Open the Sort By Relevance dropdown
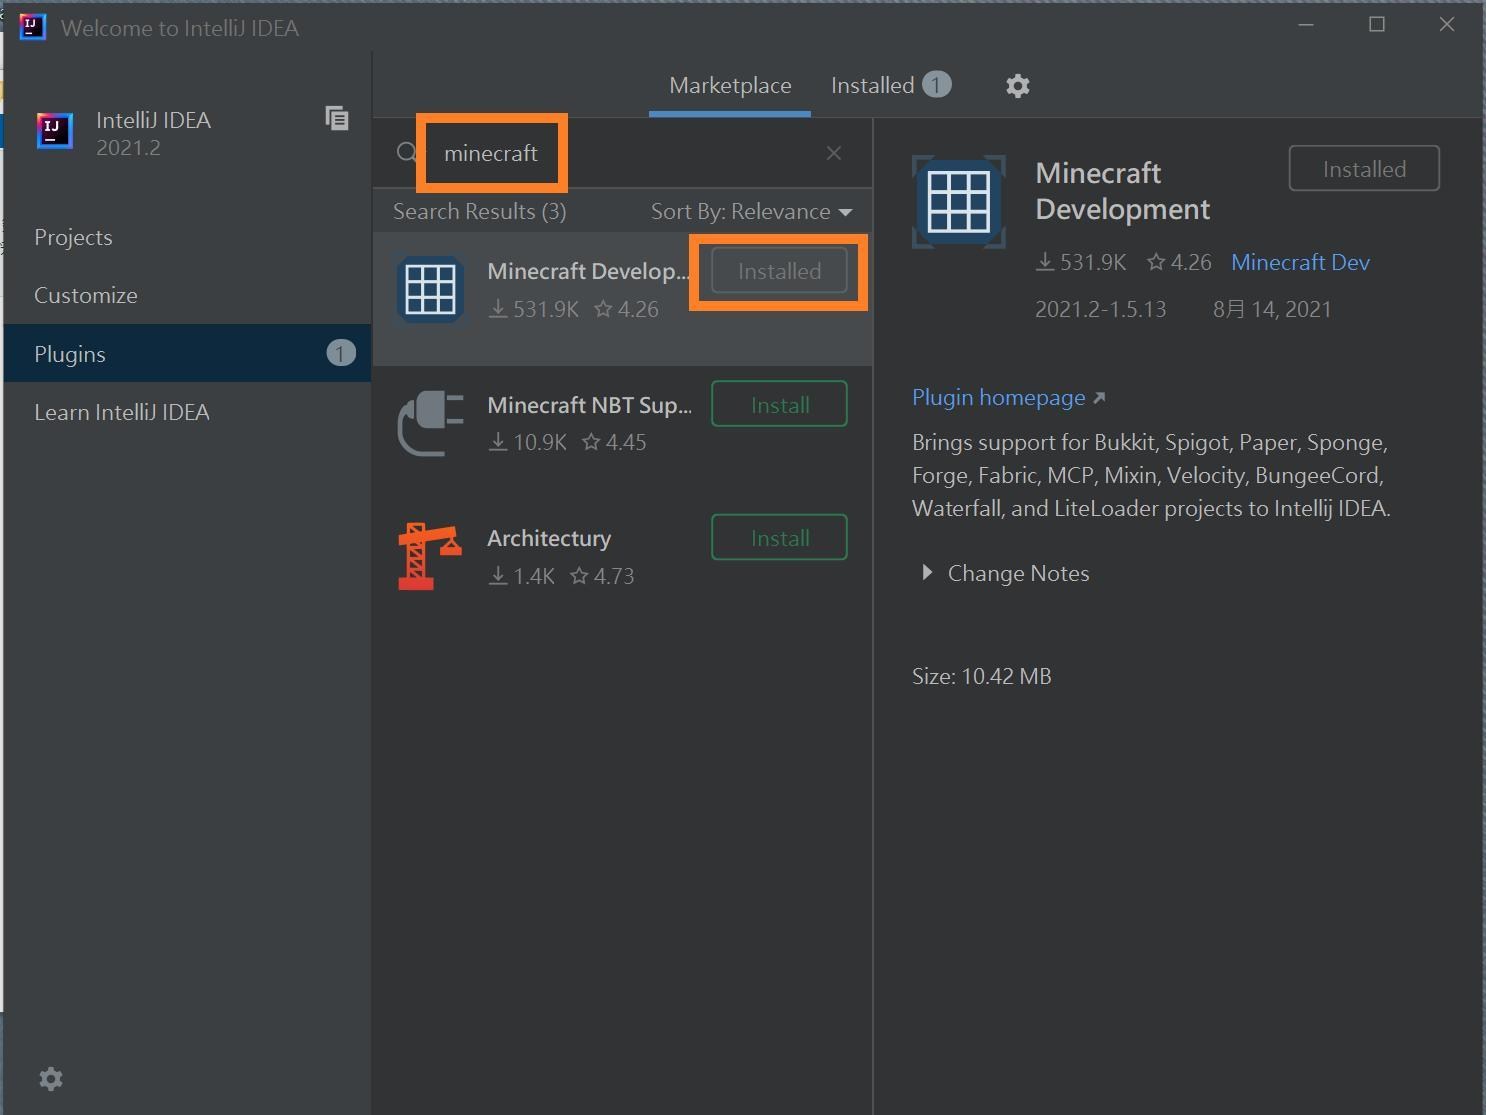Screen dimensions: 1486x1115 (751, 212)
